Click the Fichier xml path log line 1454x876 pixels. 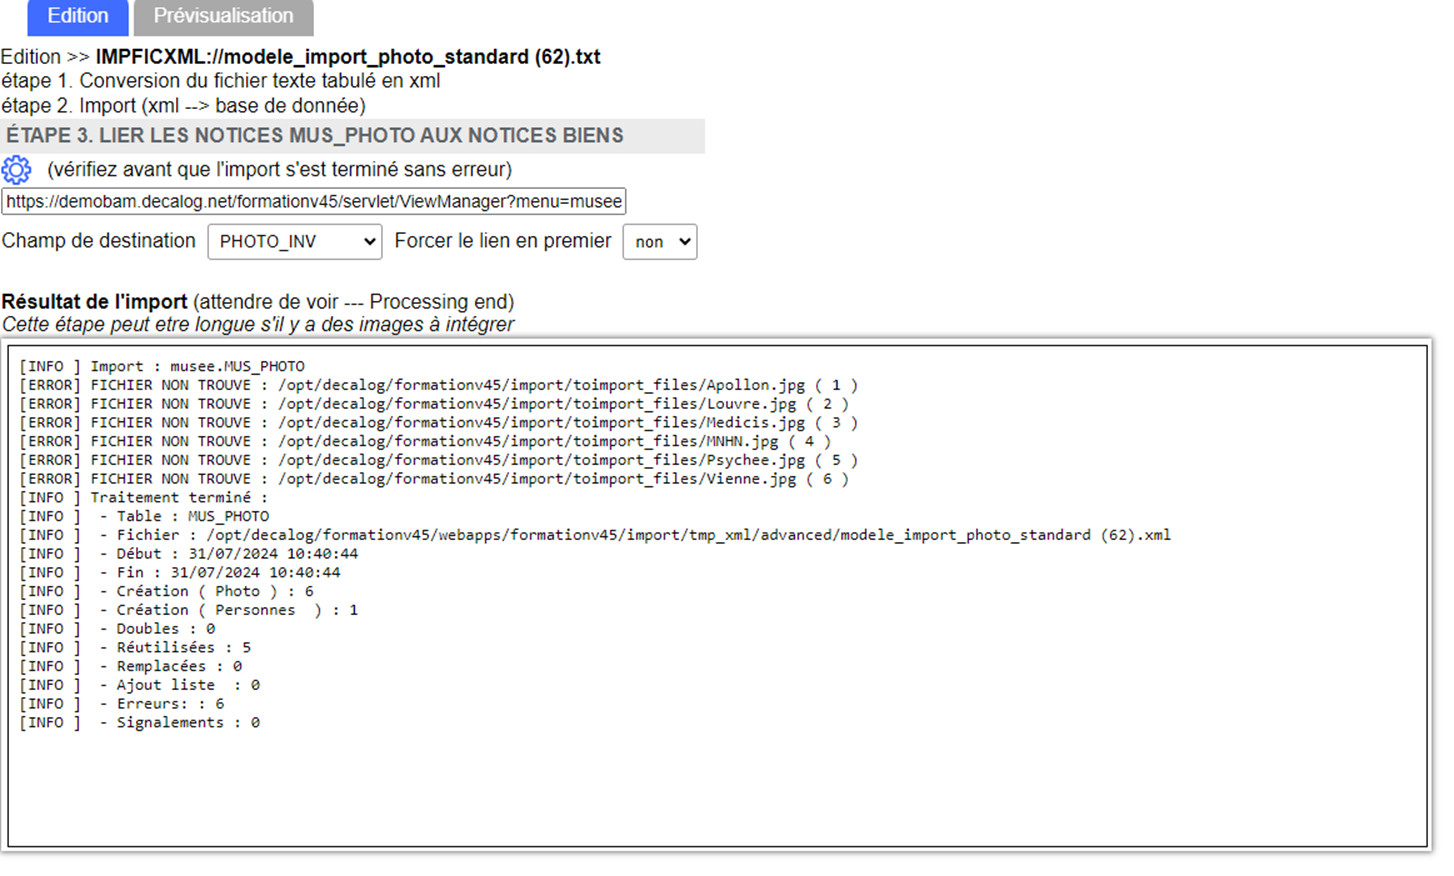(595, 535)
